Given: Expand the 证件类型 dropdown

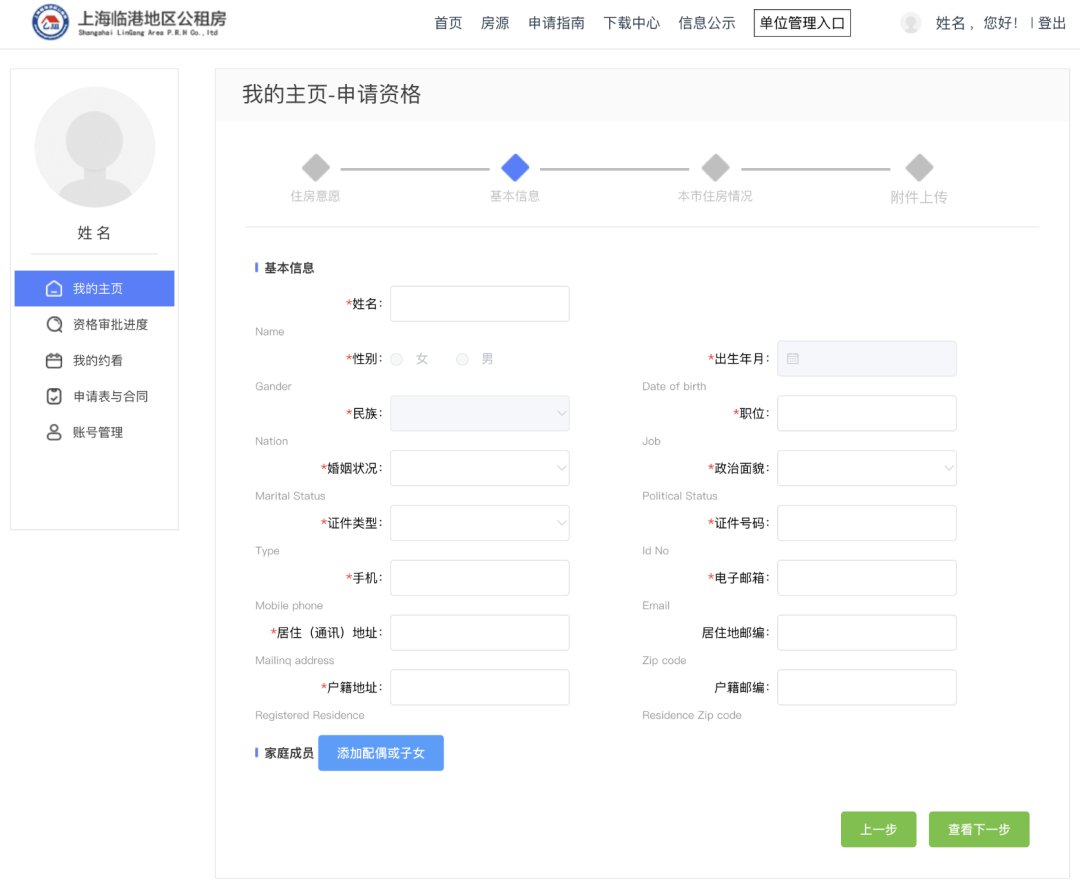Looking at the screenshot, I should point(480,523).
